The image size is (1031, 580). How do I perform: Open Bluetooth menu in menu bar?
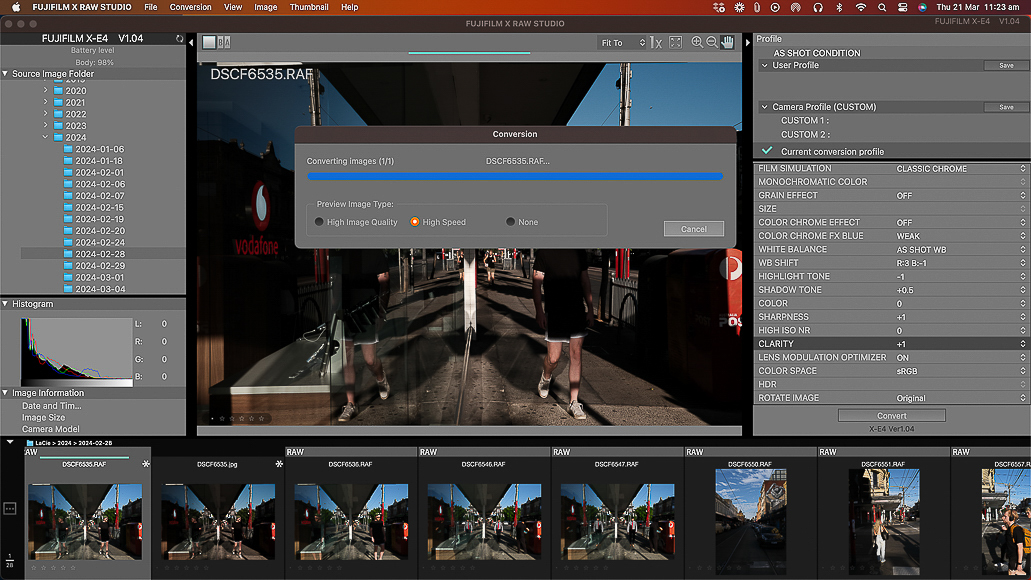pos(839,7)
